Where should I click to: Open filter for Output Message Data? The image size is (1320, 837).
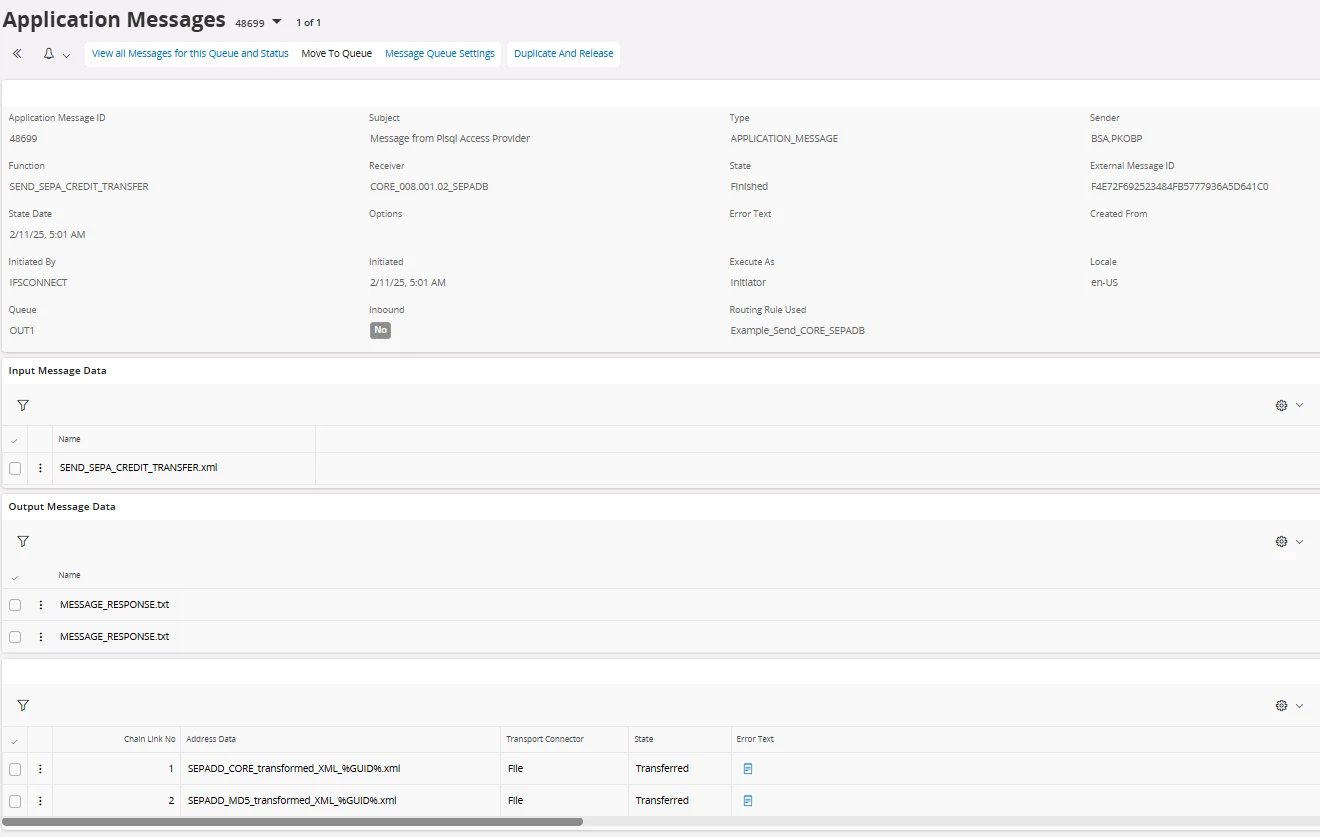23,541
